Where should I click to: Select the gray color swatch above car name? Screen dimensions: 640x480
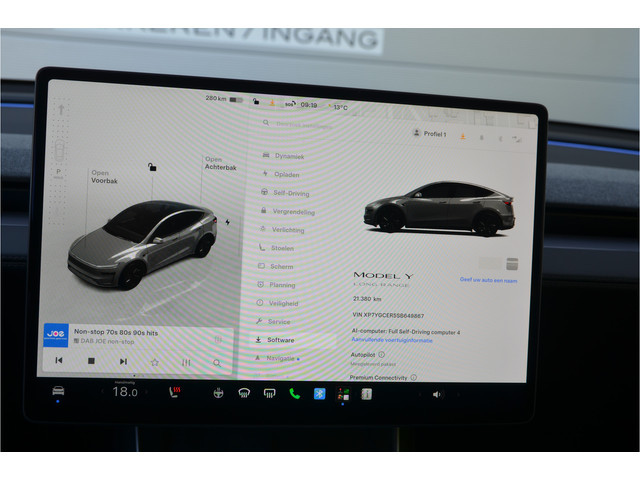512,264
